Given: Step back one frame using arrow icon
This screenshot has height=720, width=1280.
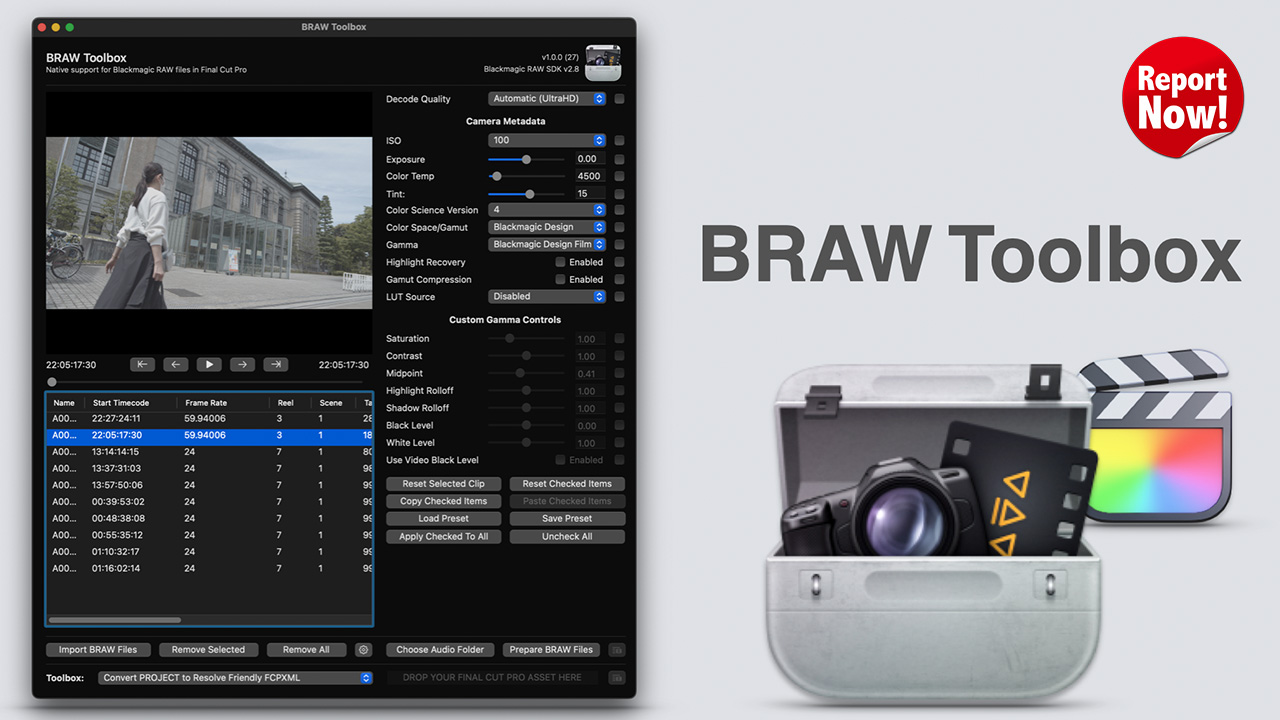Looking at the screenshot, I should click(x=175, y=364).
